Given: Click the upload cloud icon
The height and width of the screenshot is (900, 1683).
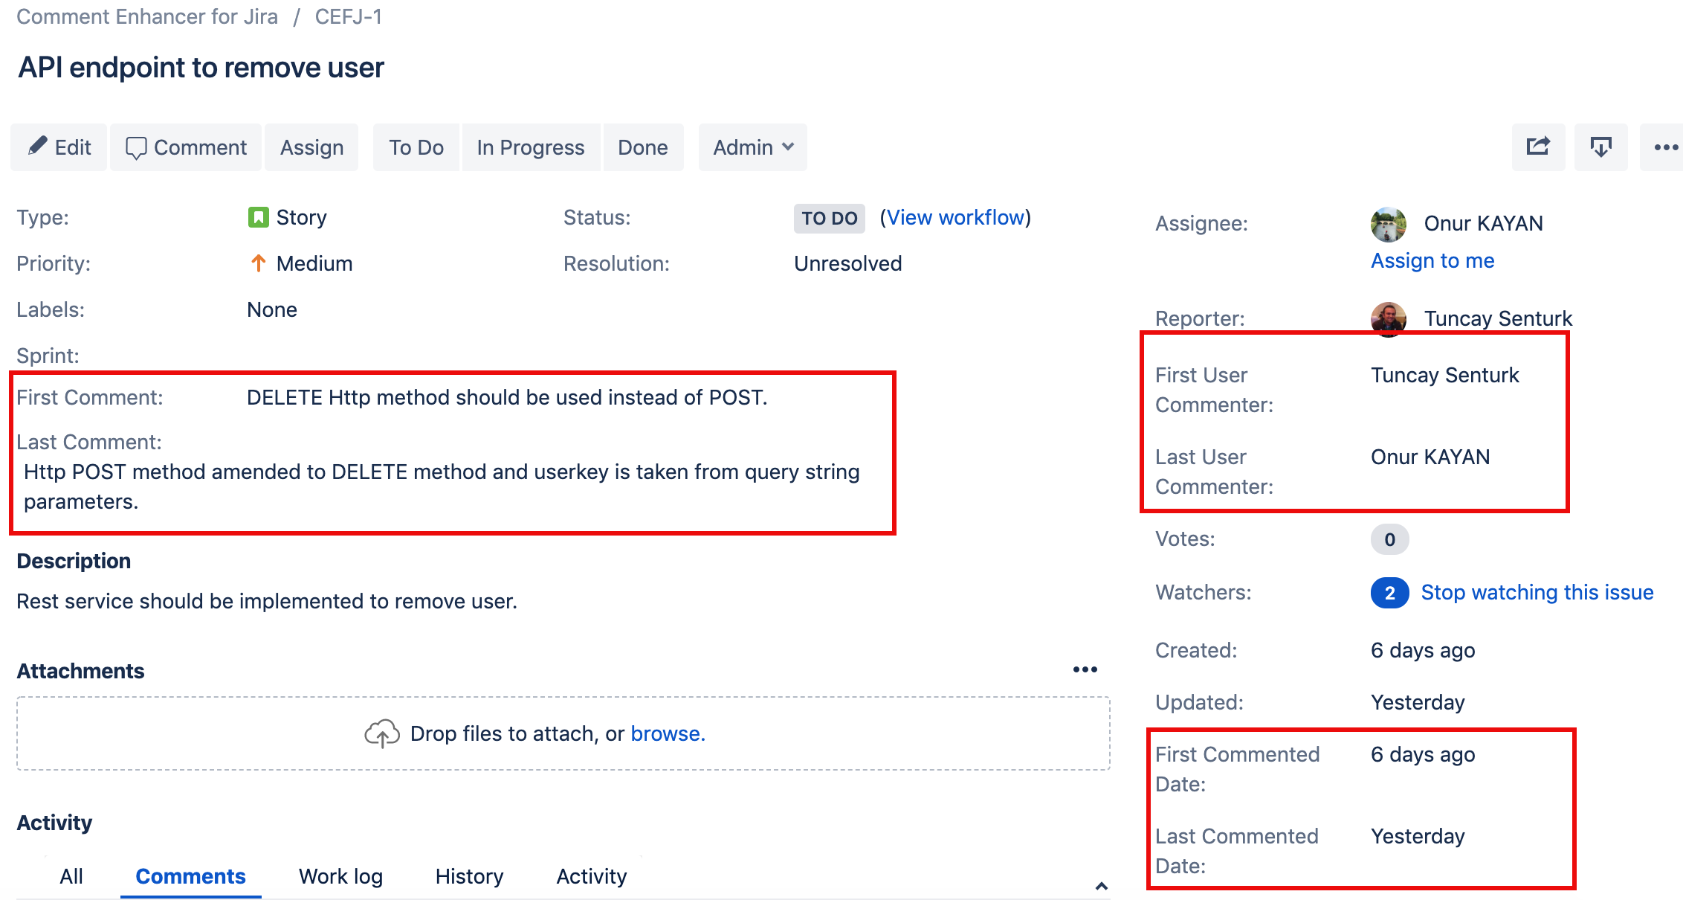Looking at the screenshot, I should tap(382, 734).
